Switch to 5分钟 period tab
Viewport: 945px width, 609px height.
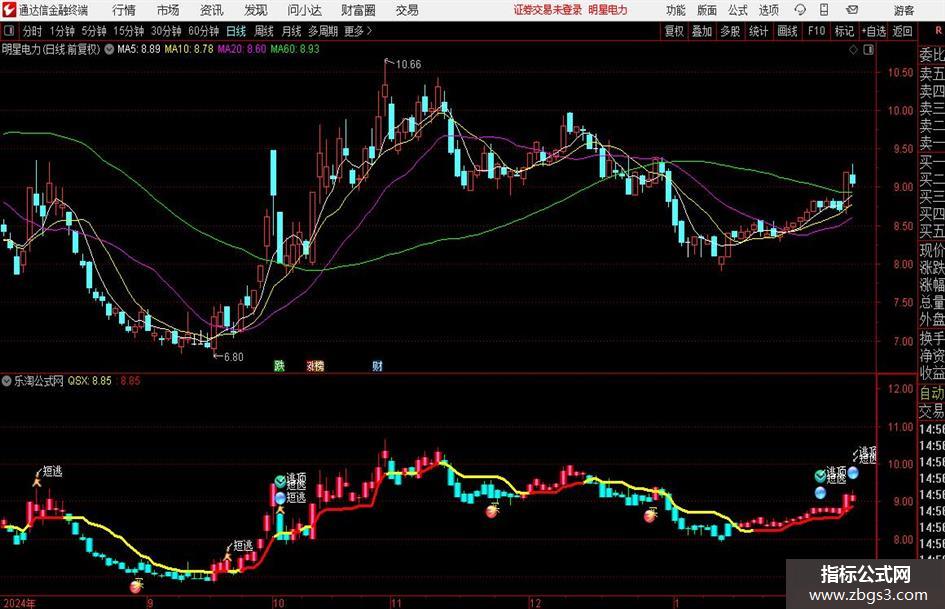94,31
